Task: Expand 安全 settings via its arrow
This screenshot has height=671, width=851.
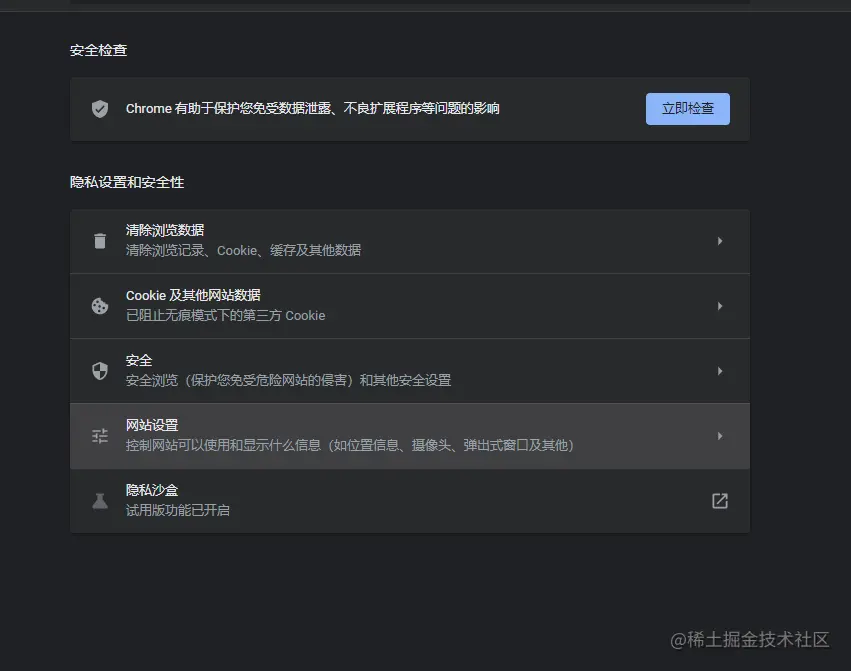Action: click(720, 370)
